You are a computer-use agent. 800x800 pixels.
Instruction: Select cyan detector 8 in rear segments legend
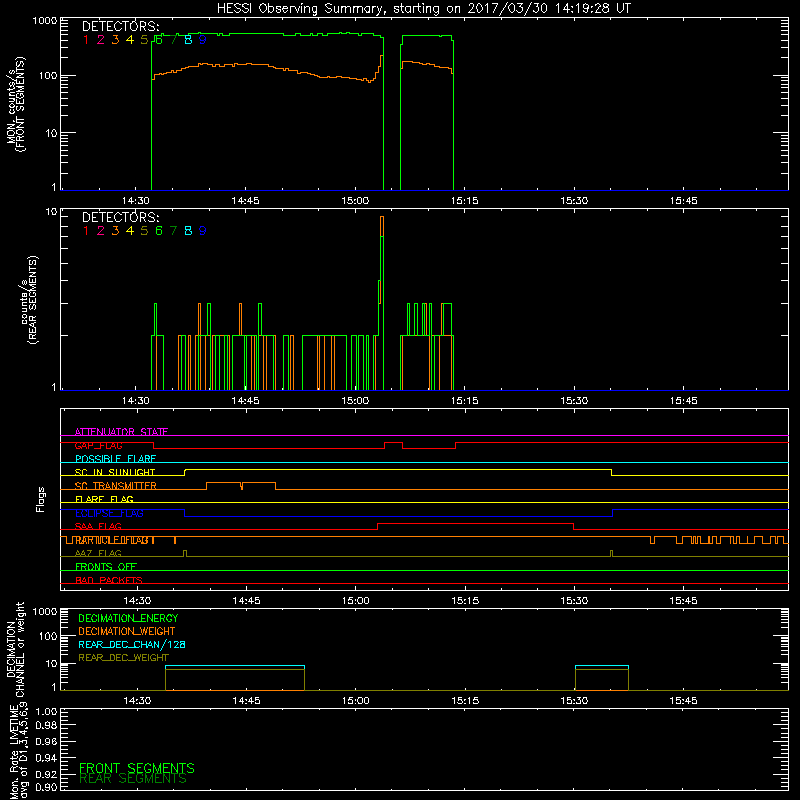coord(188,231)
